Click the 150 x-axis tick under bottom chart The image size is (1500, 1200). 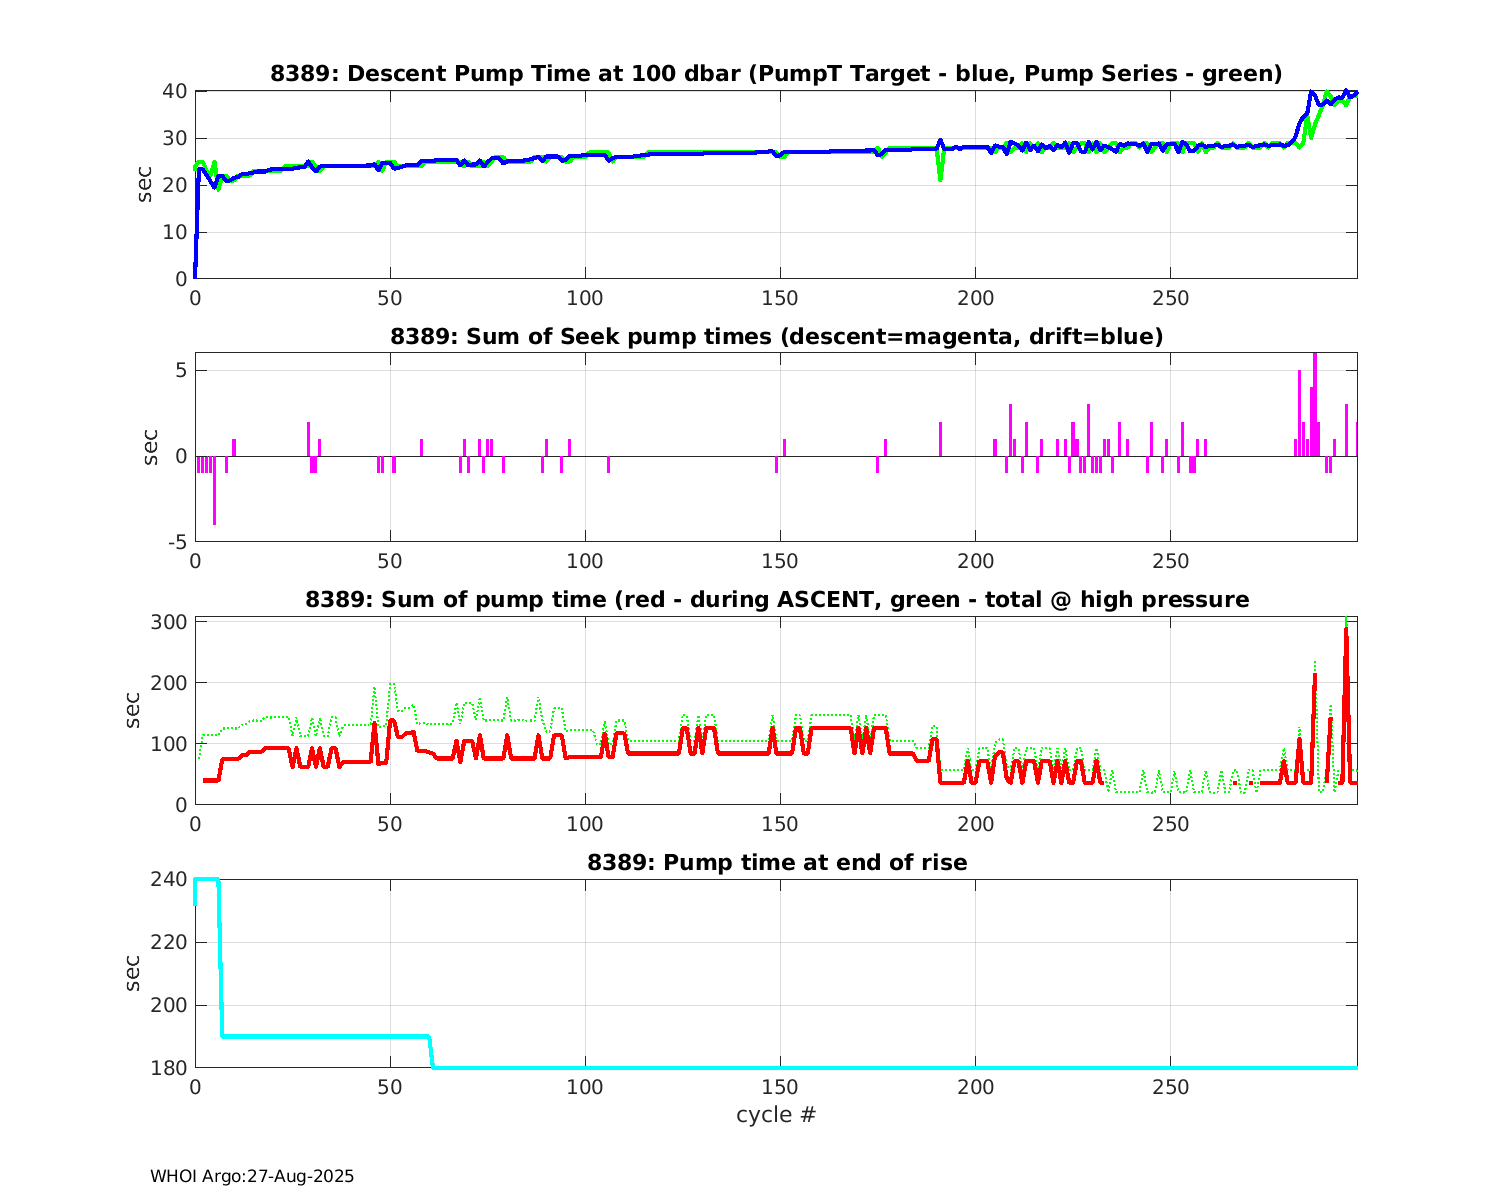click(780, 1087)
